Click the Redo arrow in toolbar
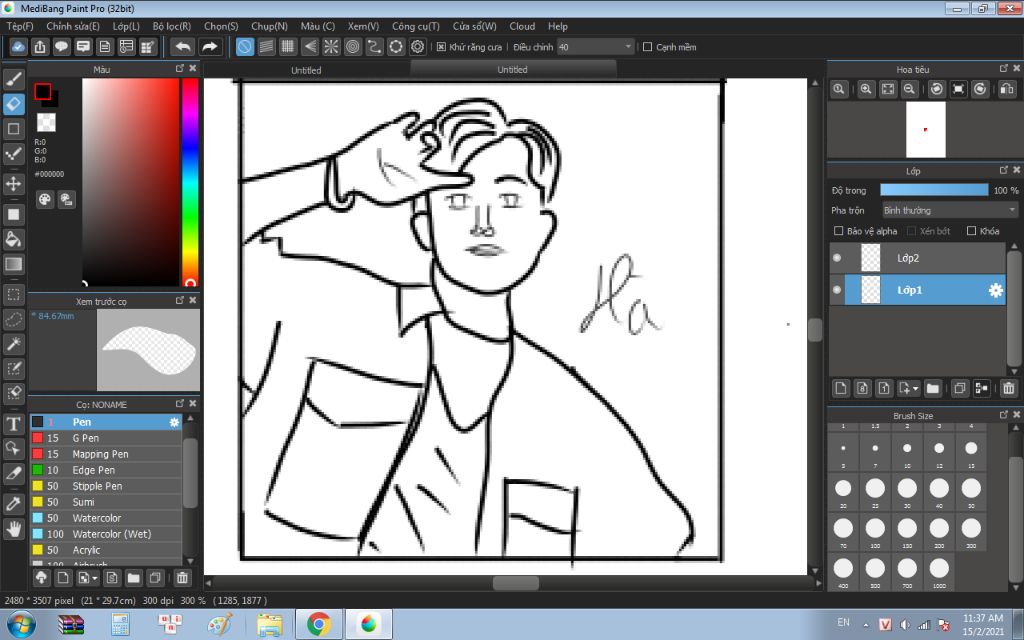The image size is (1024, 640). (210, 47)
